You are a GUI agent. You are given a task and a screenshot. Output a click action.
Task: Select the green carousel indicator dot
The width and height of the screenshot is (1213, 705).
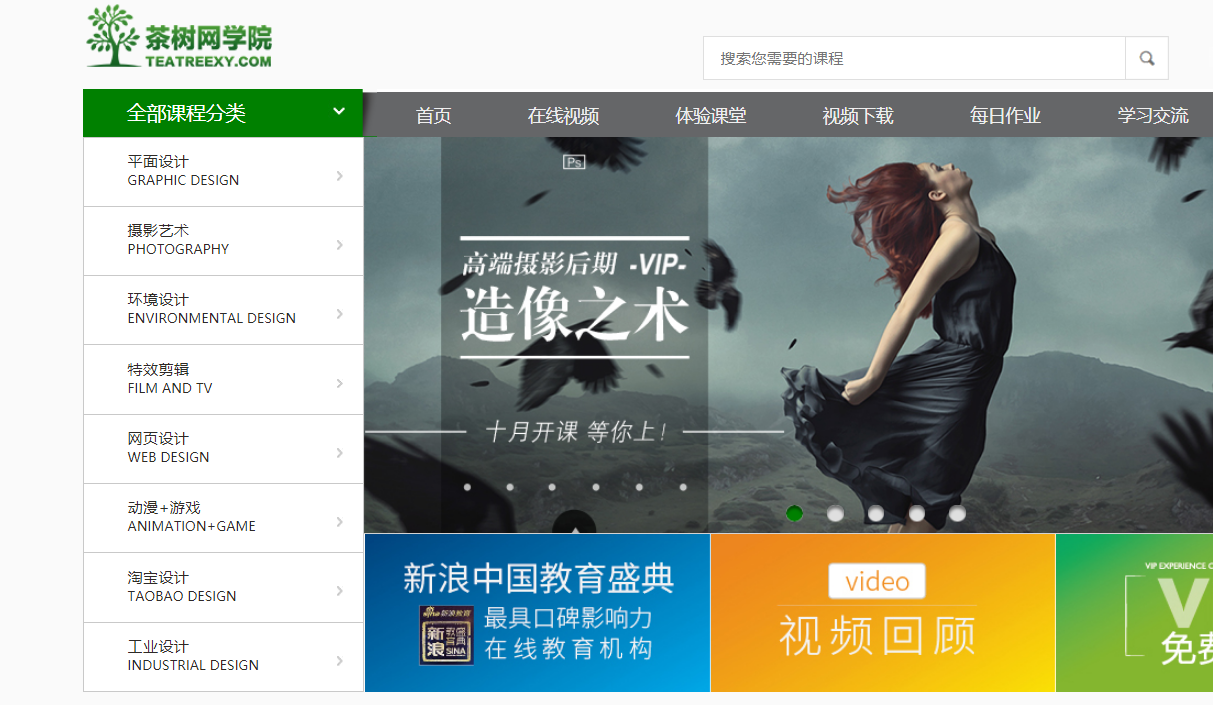click(x=794, y=513)
